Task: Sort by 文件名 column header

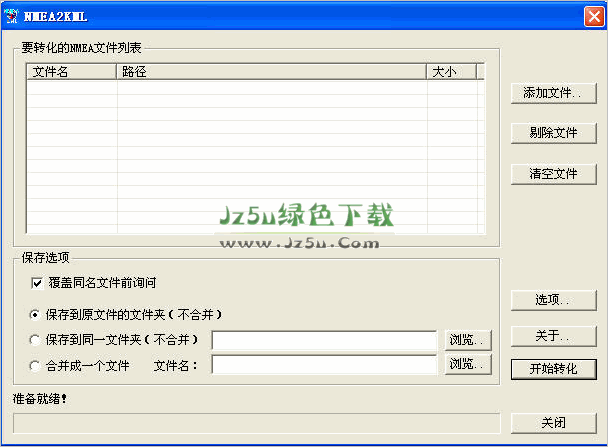Action: (x=72, y=72)
